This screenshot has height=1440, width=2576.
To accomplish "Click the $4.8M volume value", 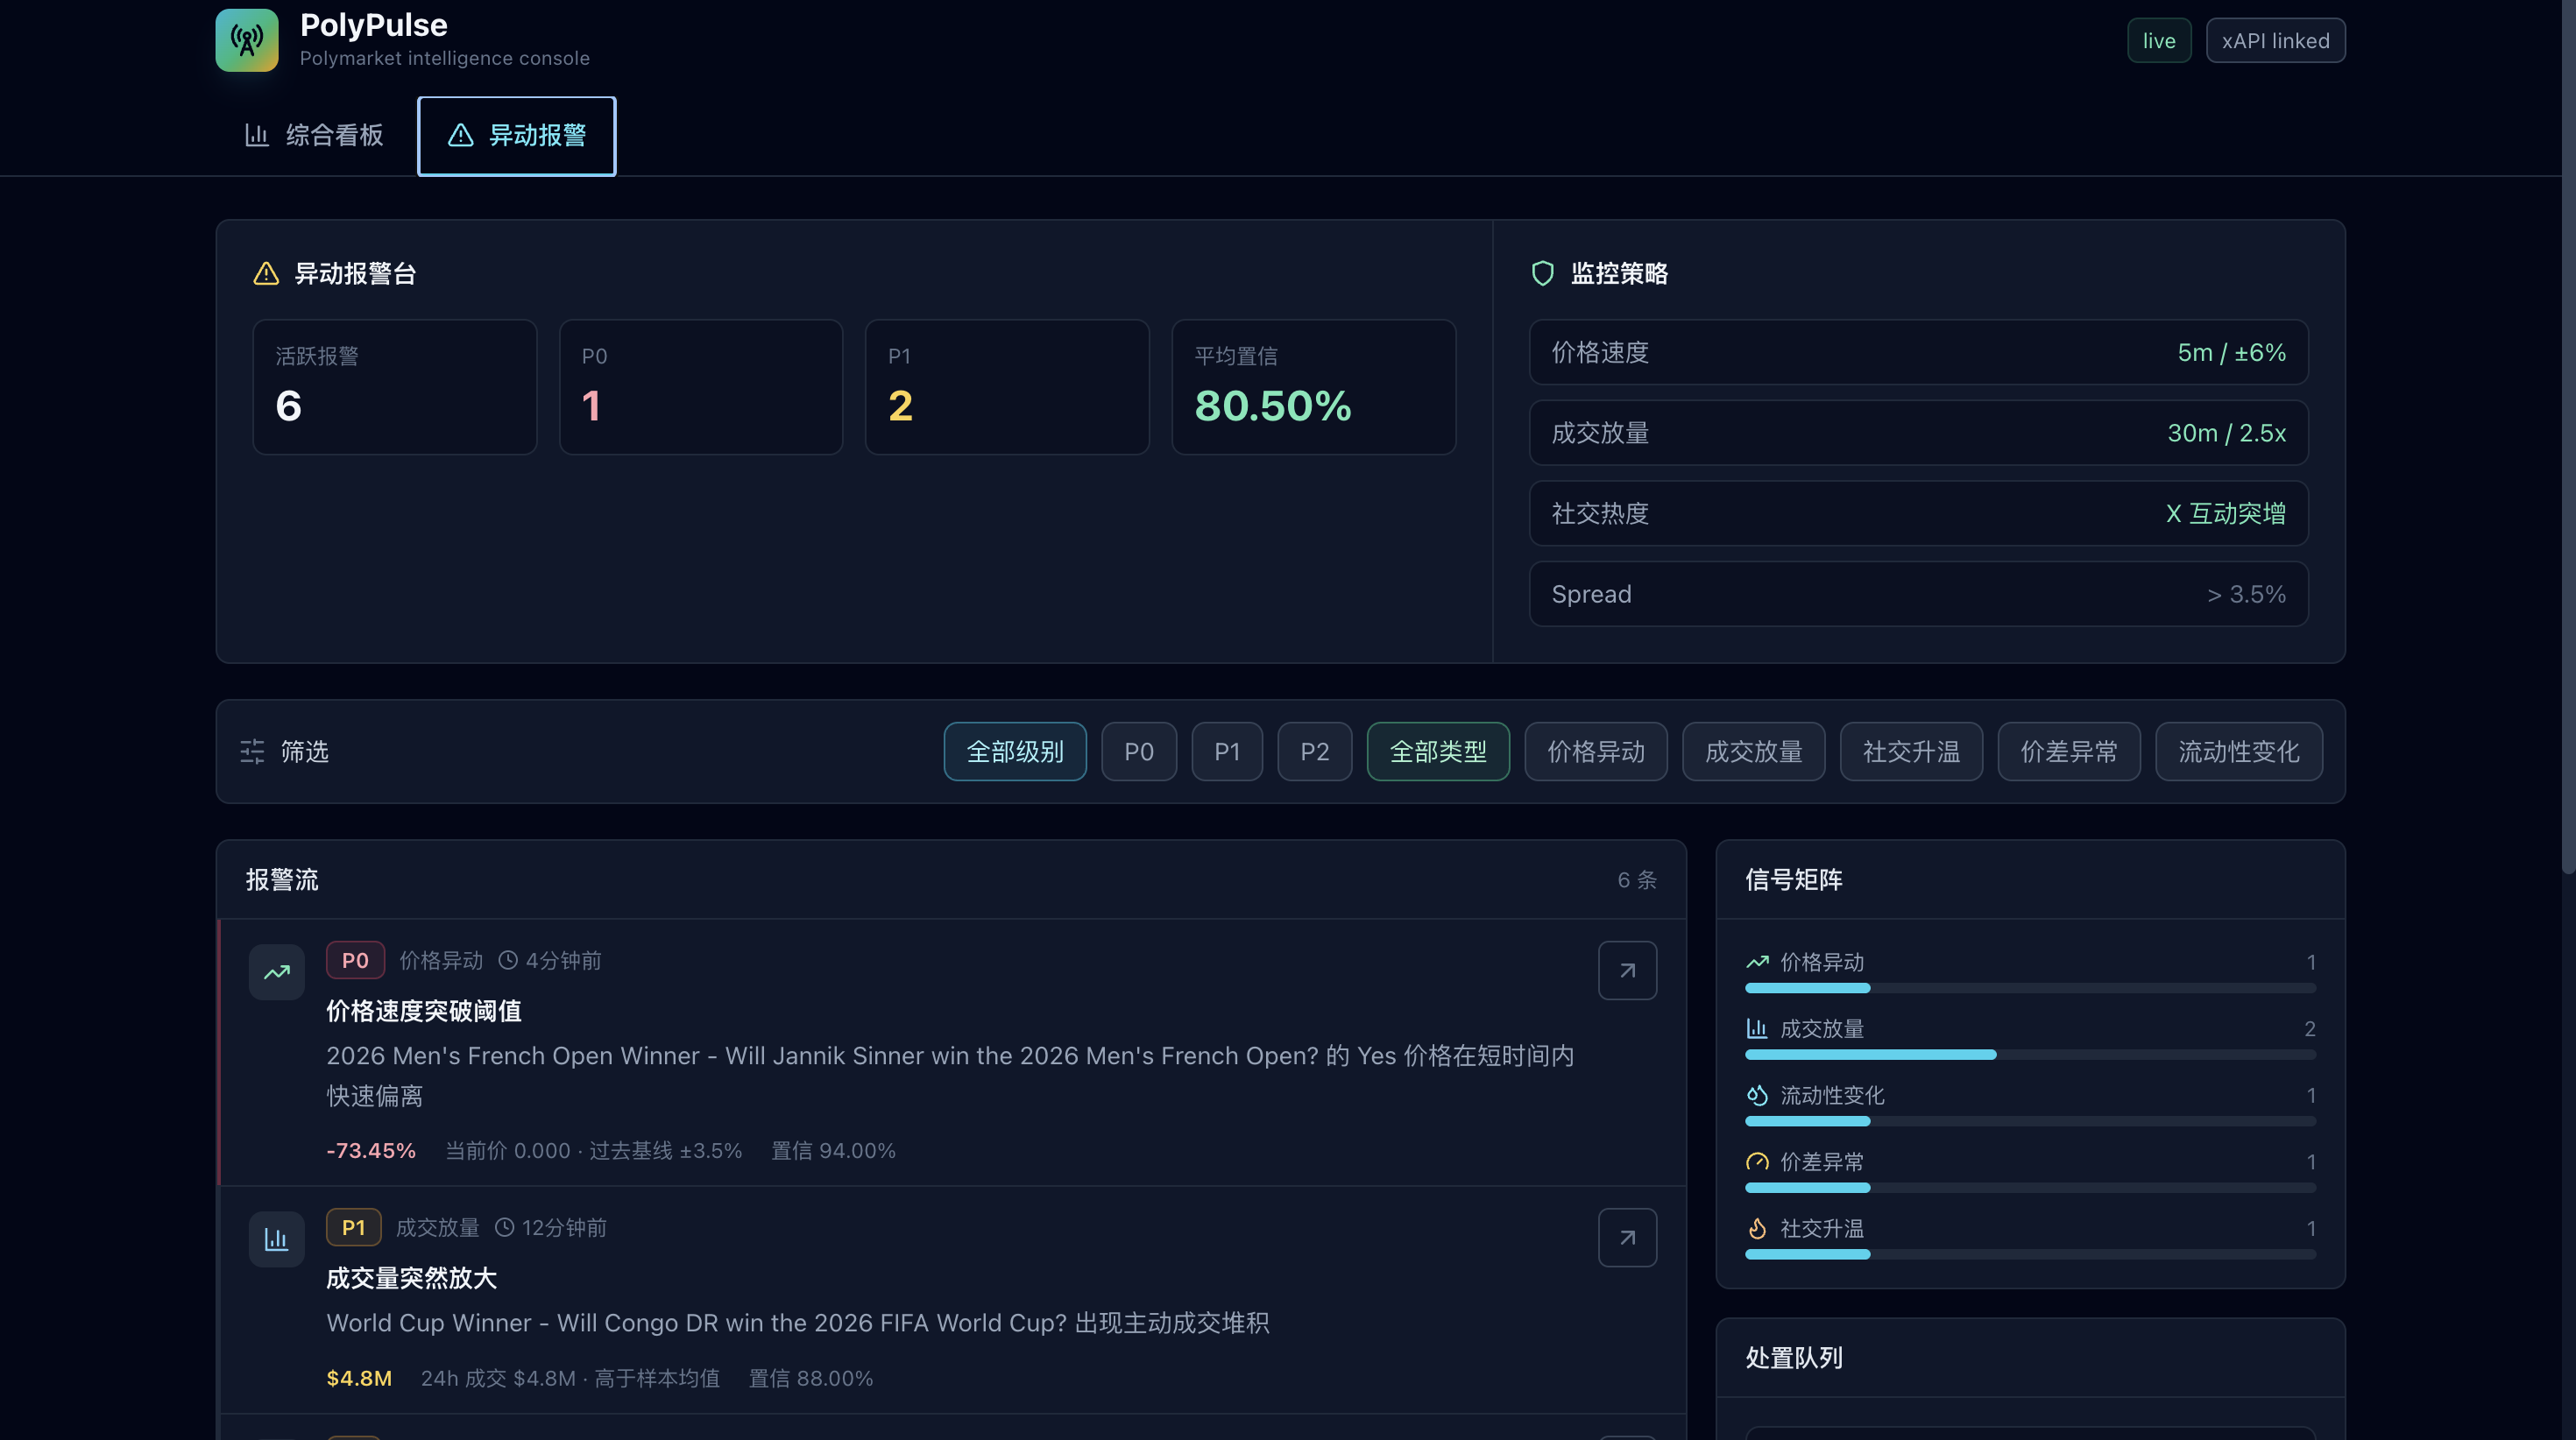I will 359,1378.
